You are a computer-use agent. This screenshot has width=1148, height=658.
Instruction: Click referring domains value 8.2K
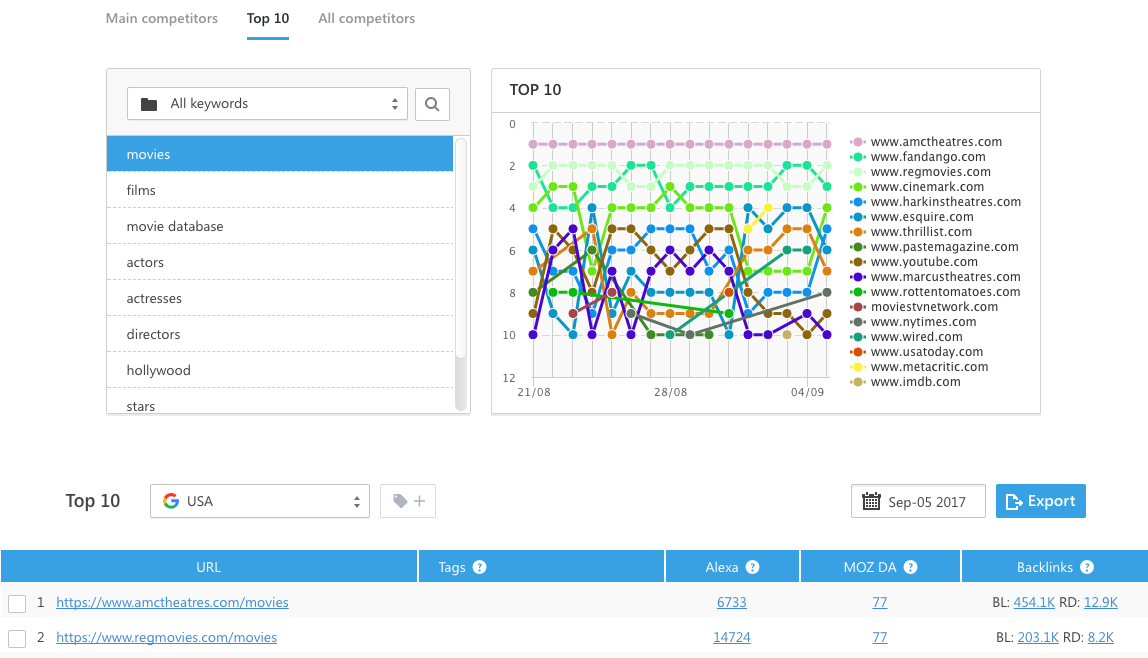[1100, 638]
